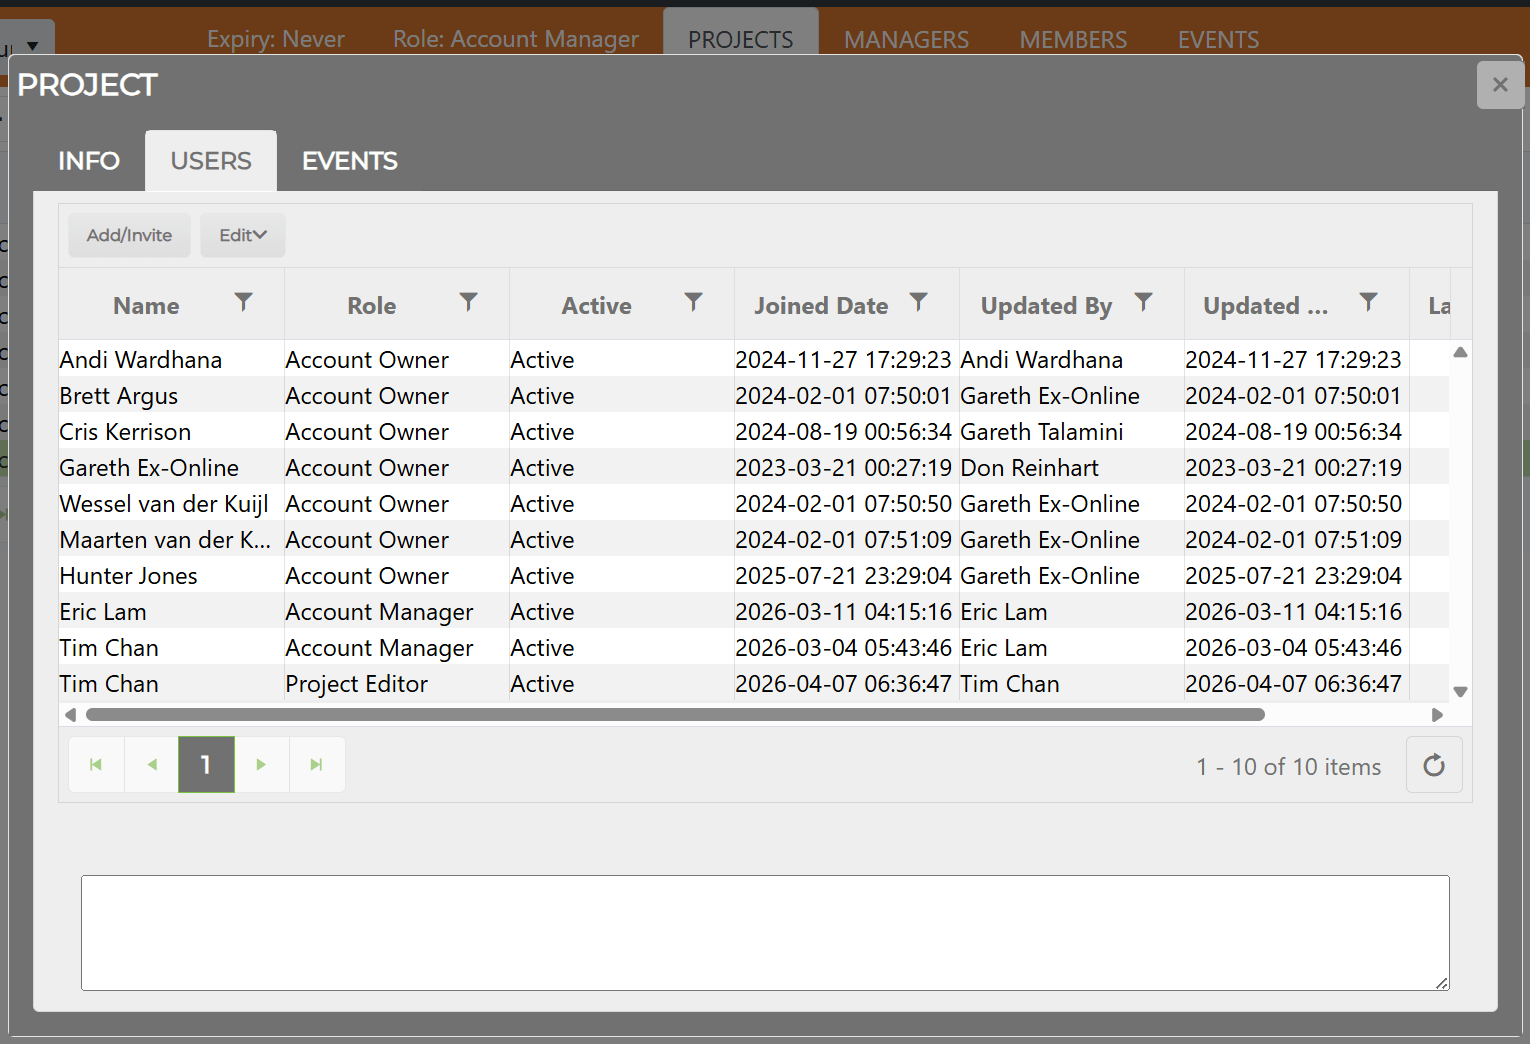The image size is (1530, 1044).
Task: Click the horizontal scroll right arrow
Action: (x=1437, y=715)
